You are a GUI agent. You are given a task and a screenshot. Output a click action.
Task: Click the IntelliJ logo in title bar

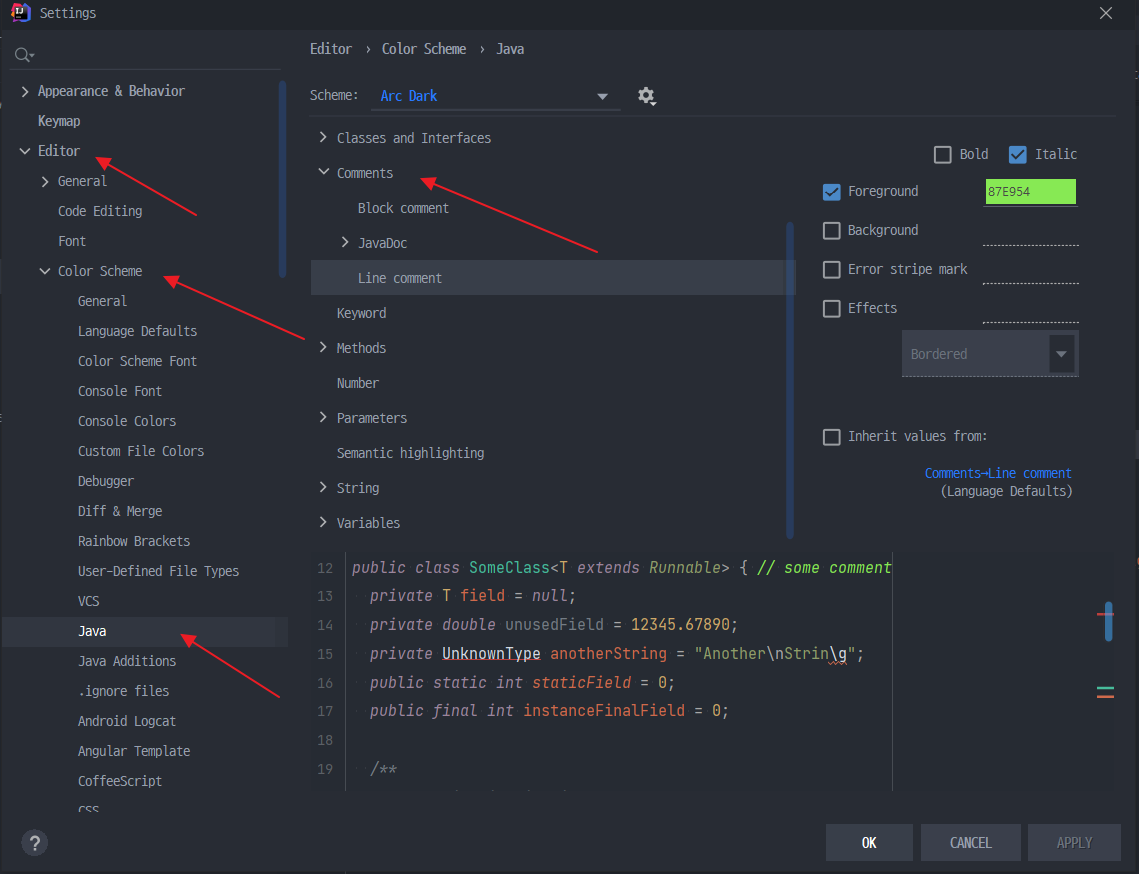[x=20, y=12]
